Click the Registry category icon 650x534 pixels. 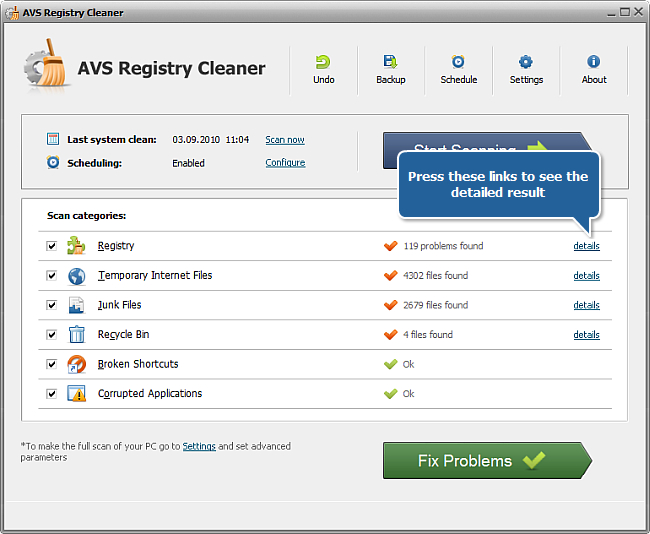coord(76,245)
